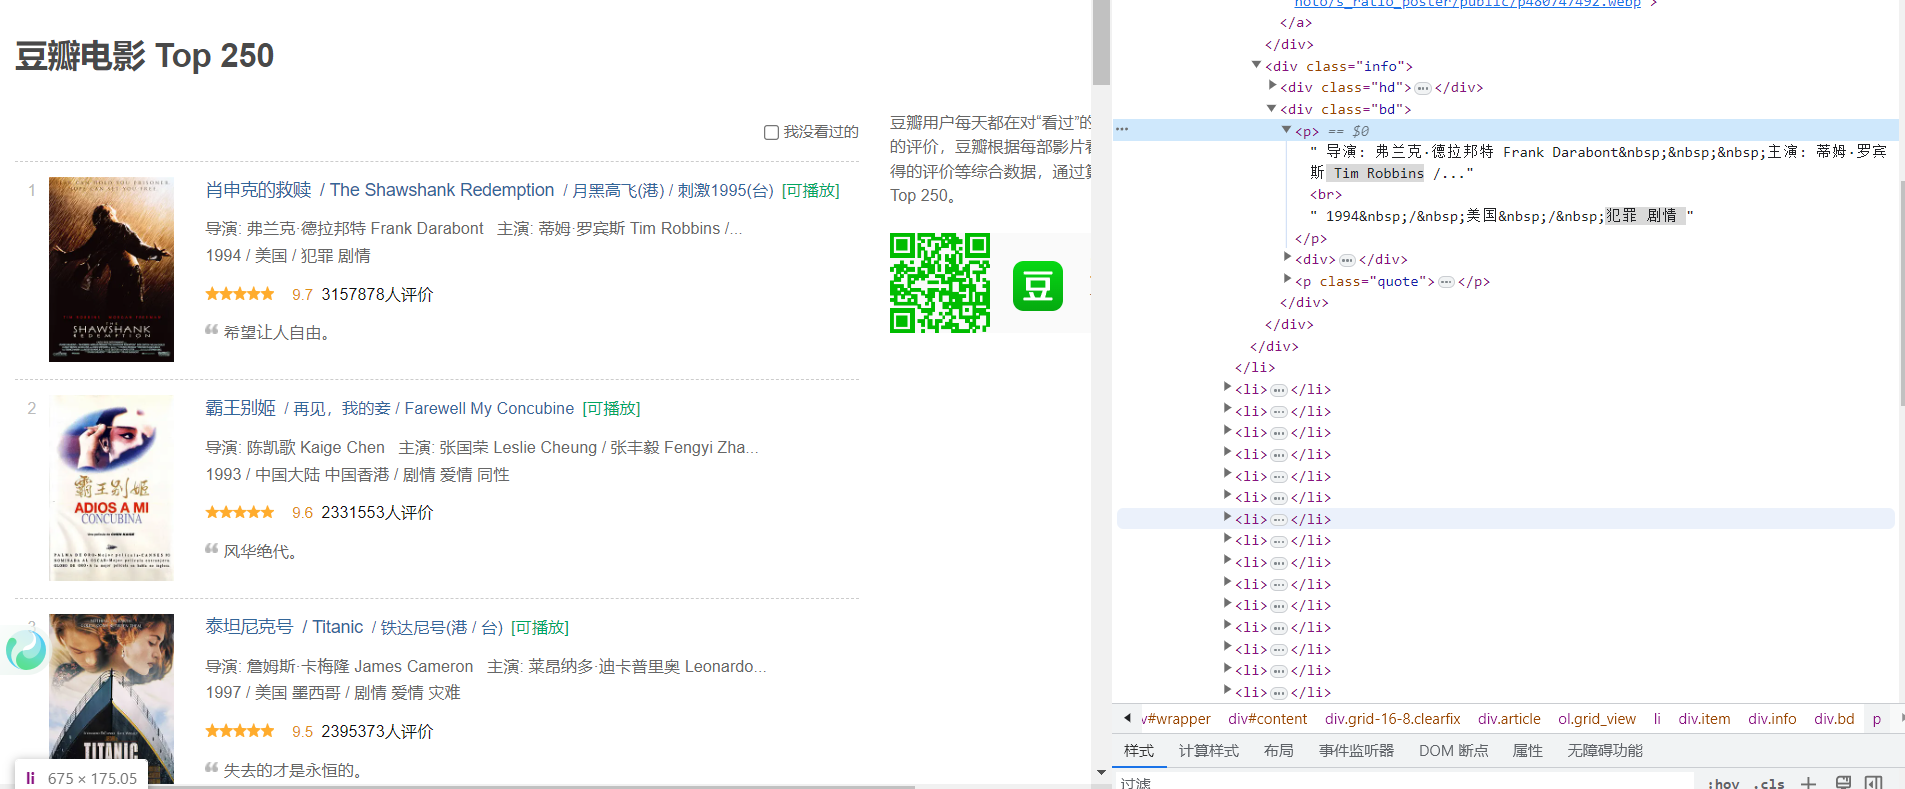Toggle the :hov element state button

pyautogui.click(x=1723, y=784)
